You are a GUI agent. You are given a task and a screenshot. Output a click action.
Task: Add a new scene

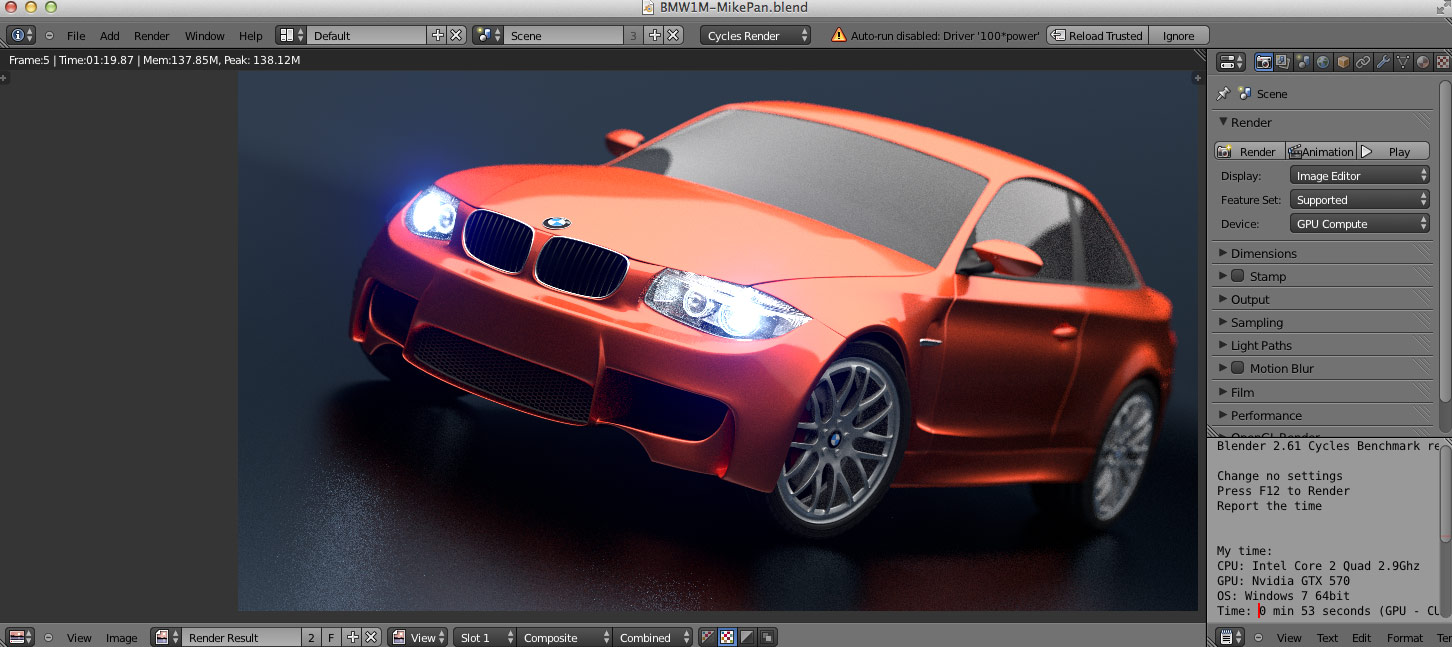[655, 35]
